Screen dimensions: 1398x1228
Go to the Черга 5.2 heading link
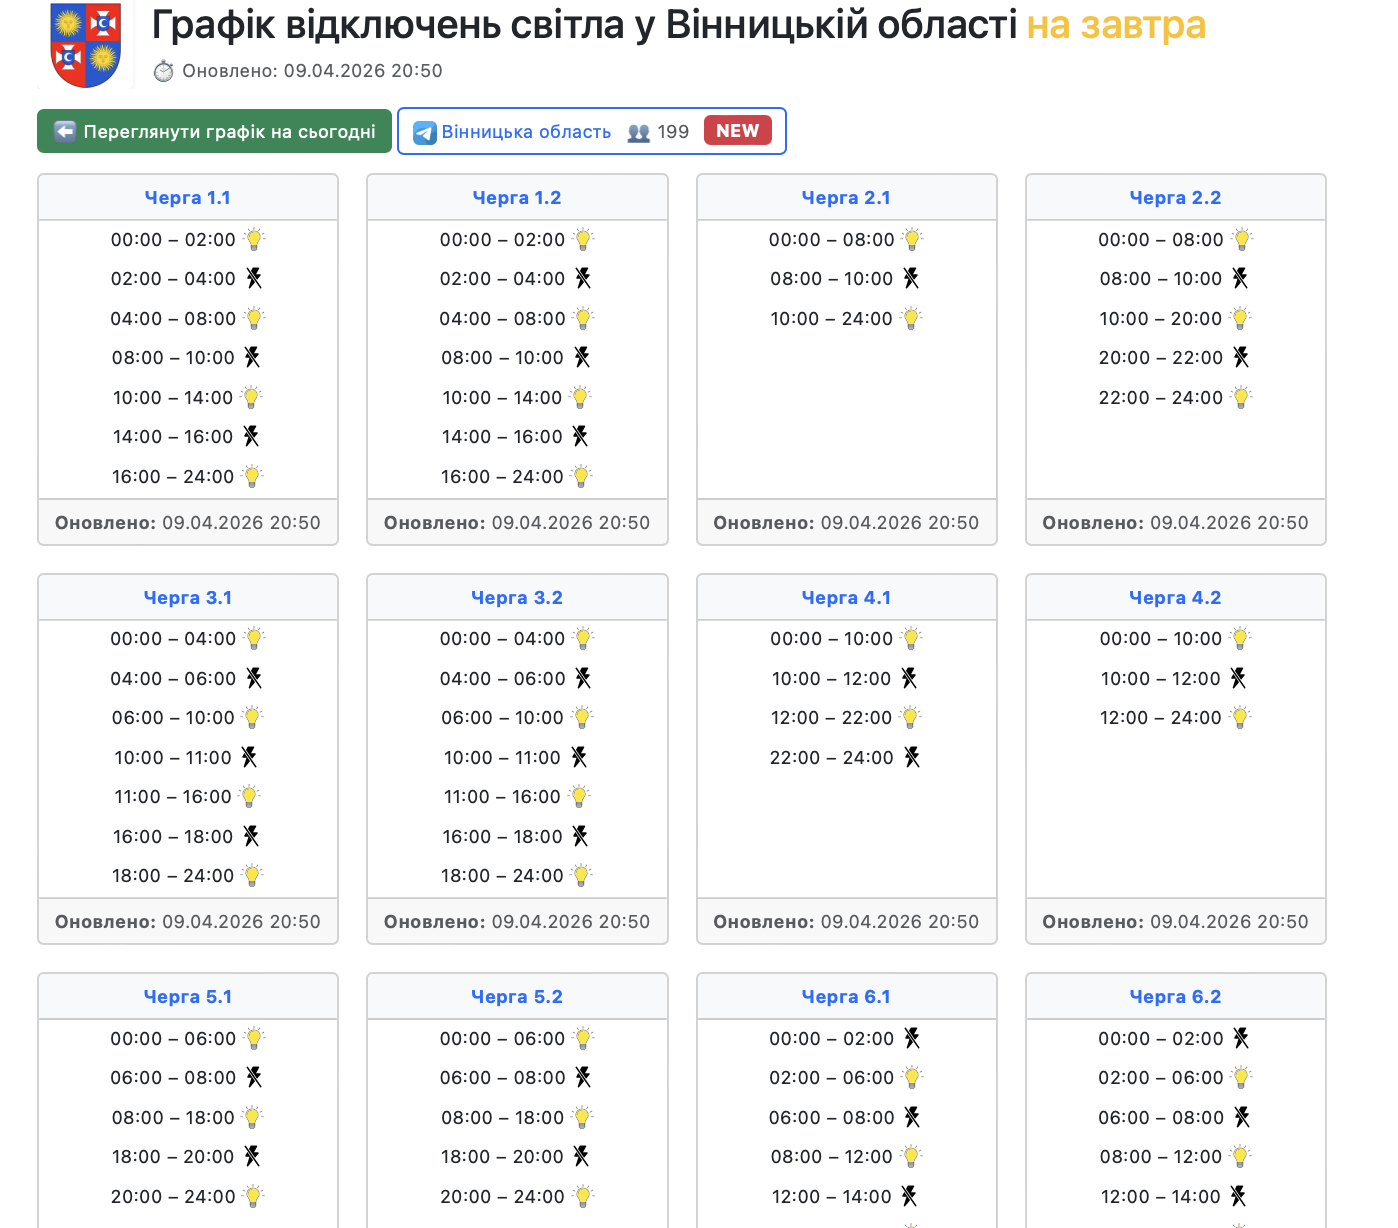(x=517, y=997)
